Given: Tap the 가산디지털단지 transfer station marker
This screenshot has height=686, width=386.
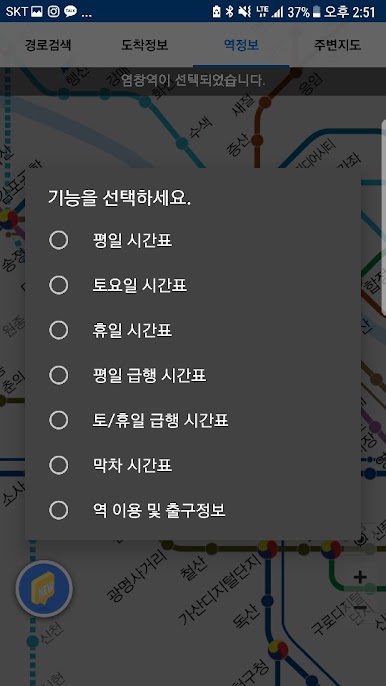Looking at the screenshot, I should point(267,549).
